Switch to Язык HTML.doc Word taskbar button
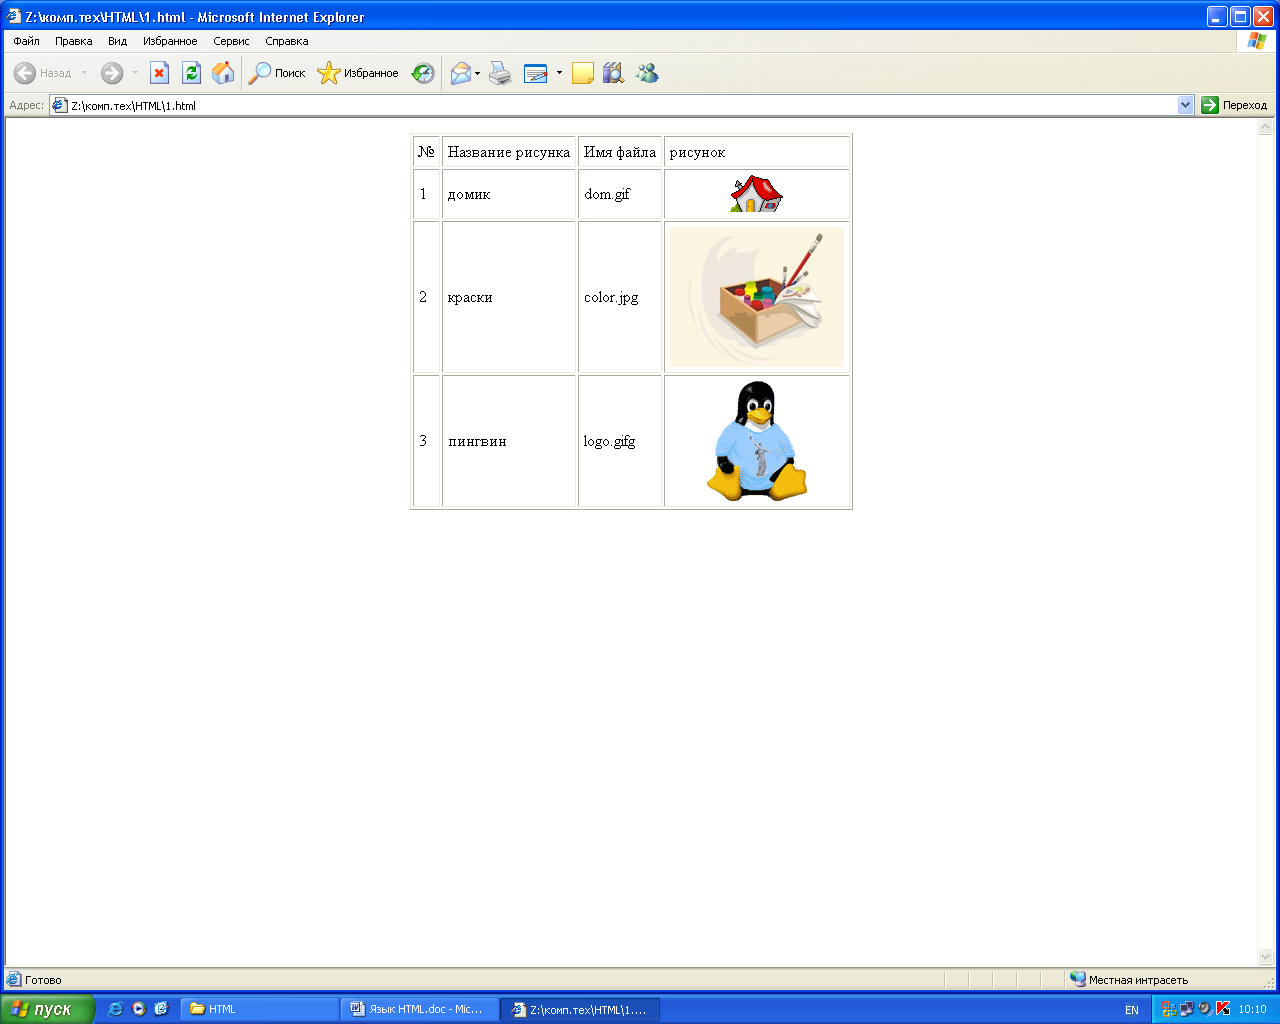The image size is (1280, 1024). [x=420, y=1009]
